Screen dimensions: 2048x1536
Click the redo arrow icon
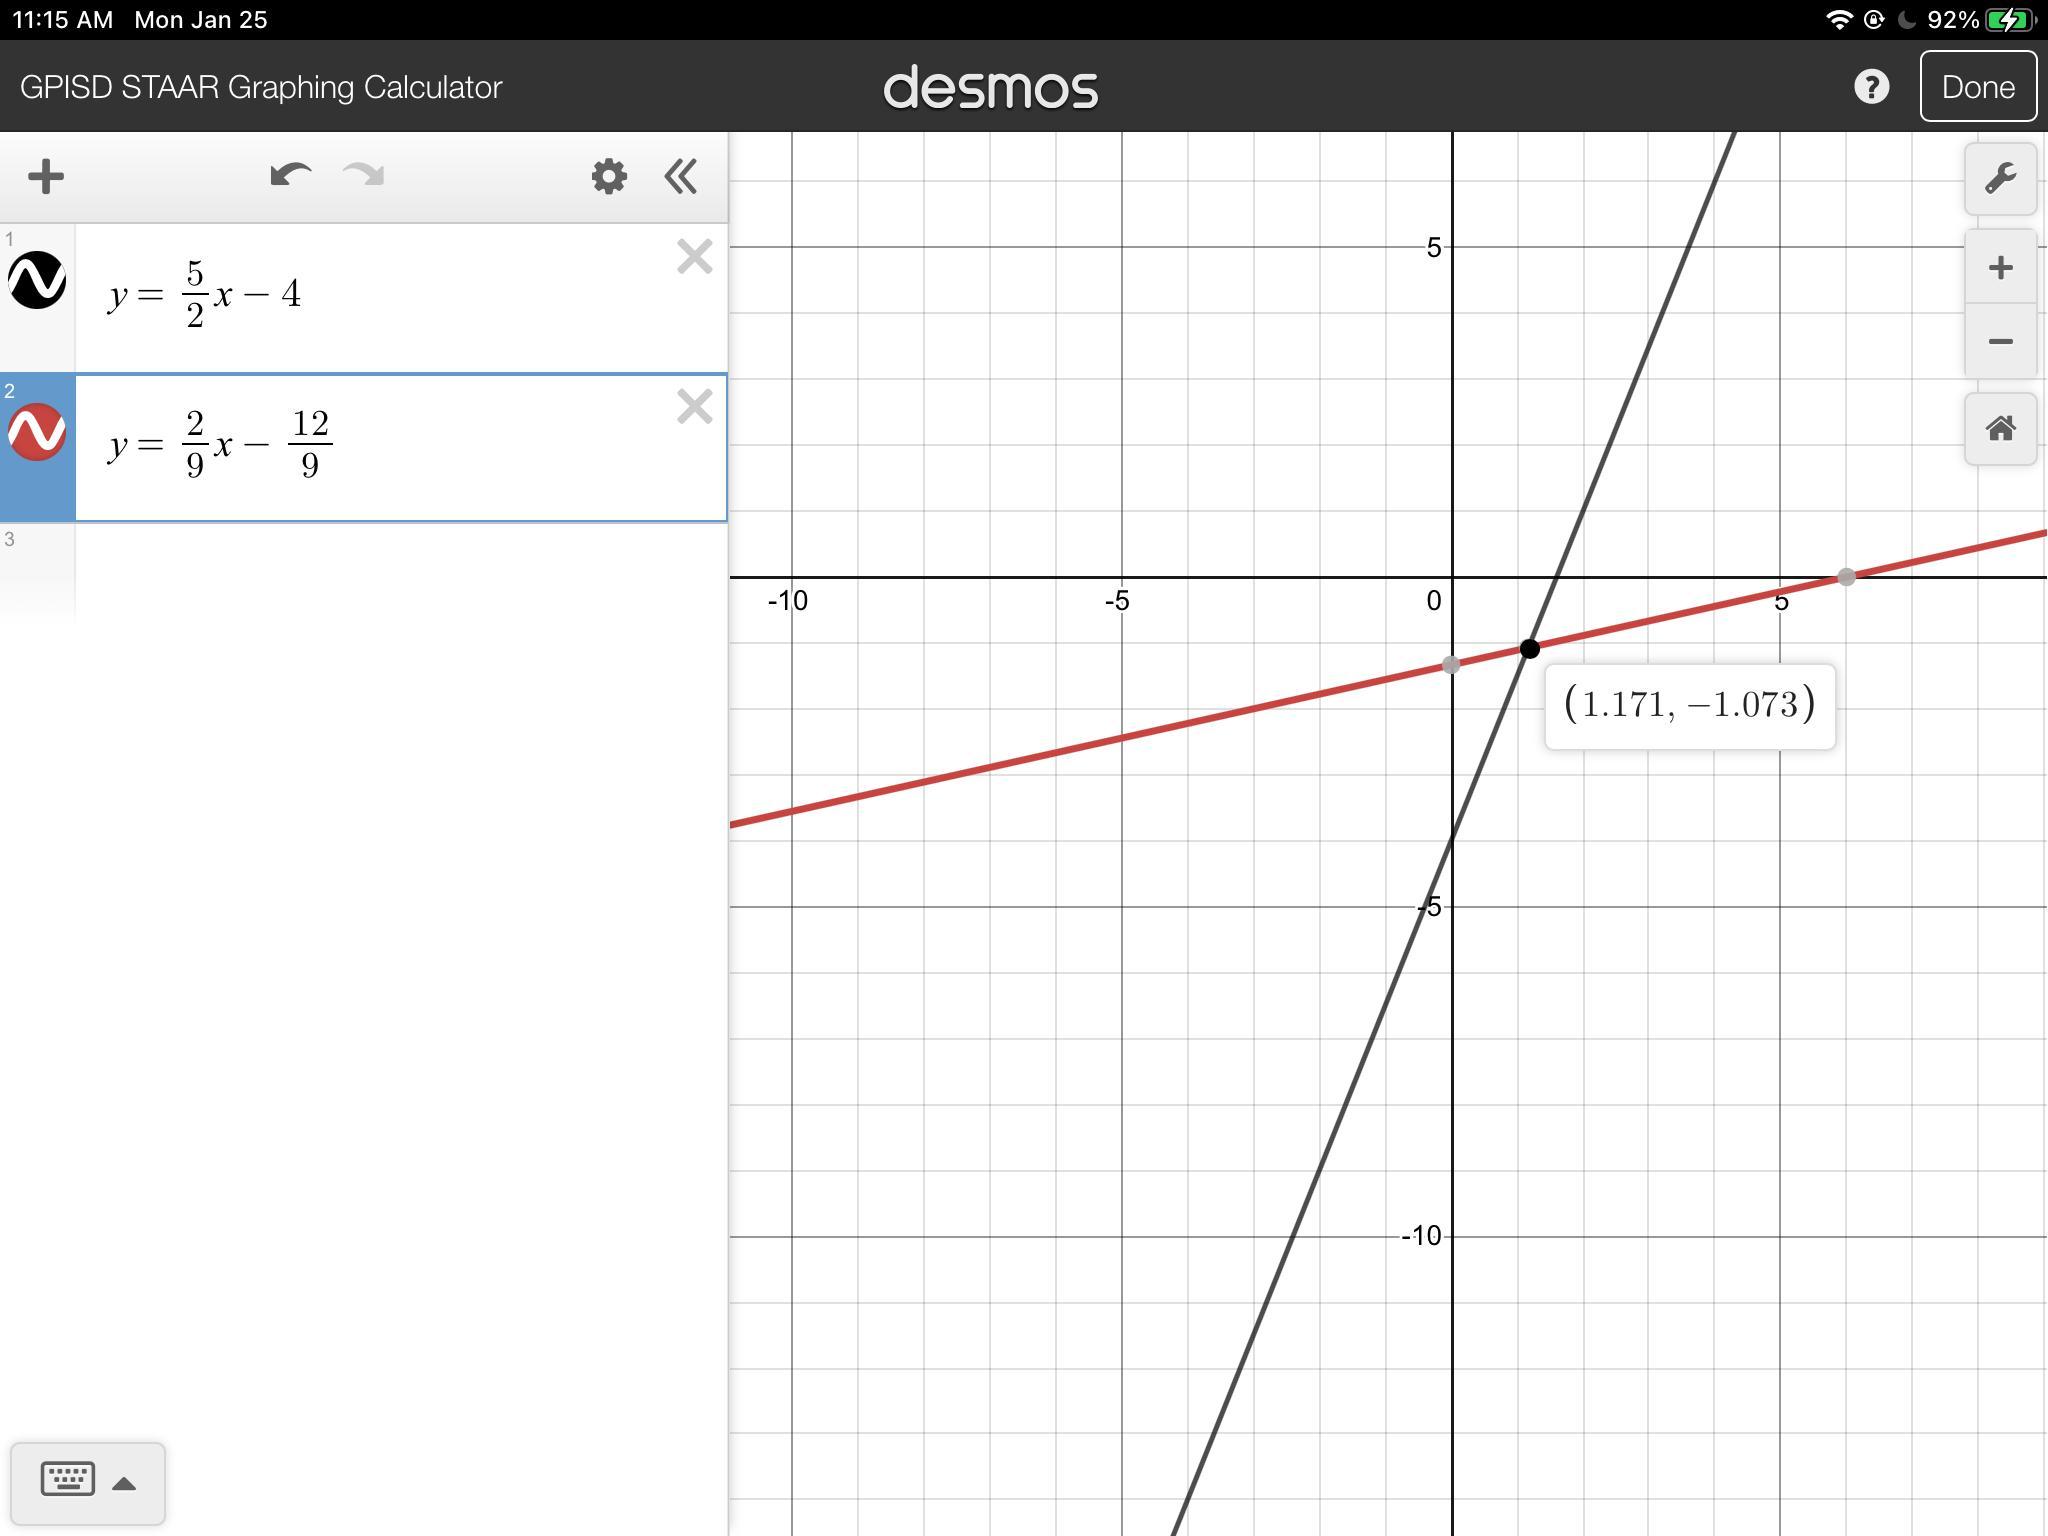click(x=364, y=176)
